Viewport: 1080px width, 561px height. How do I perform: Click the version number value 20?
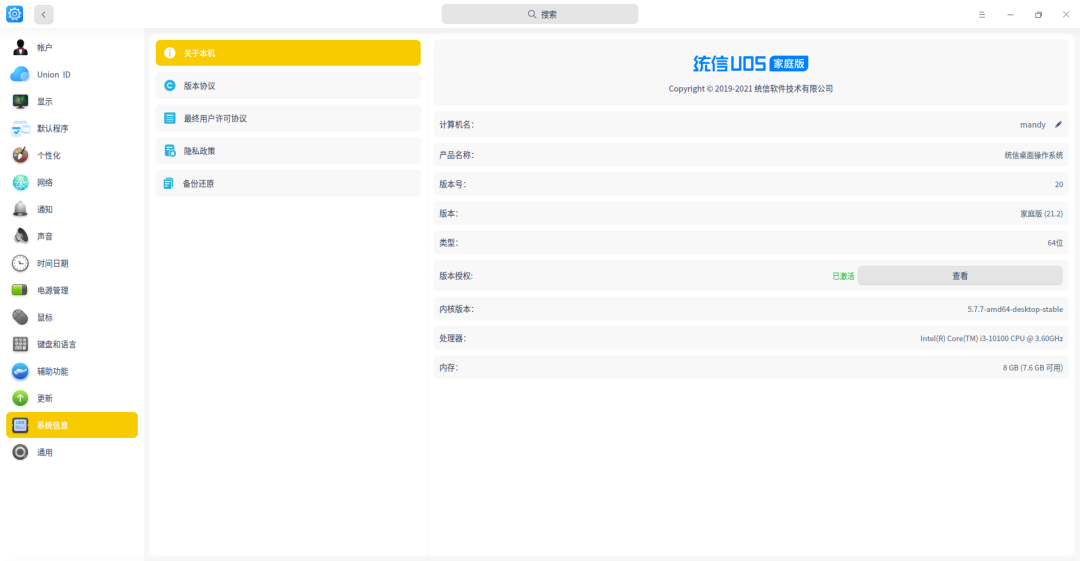pos(1059,184)
